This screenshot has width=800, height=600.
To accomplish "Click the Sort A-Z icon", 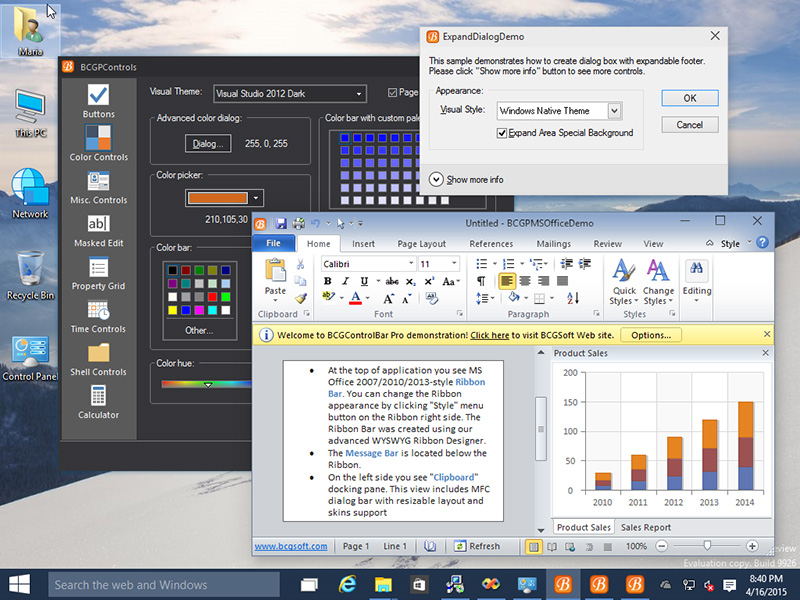I will point(573,298).
